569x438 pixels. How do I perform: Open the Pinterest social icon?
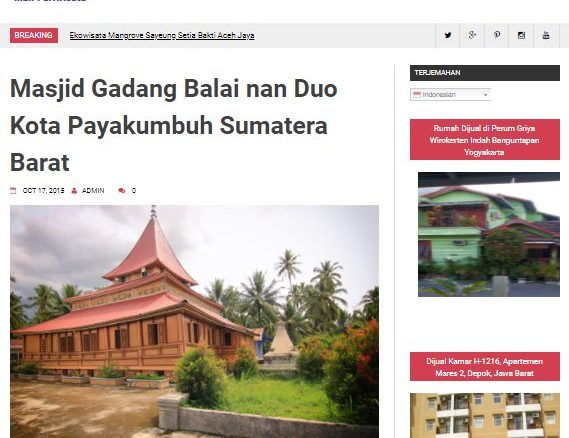[496, 35]
